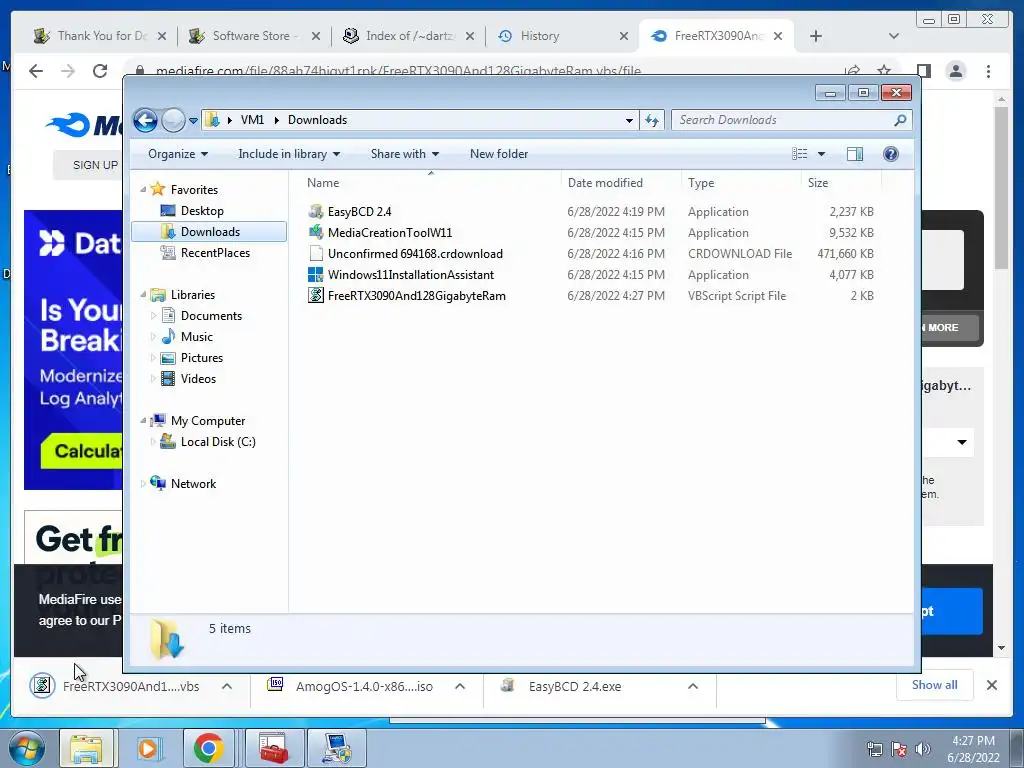
Task: Open Chrome profile avatar
Action: pyautogui.click(x=955, y=71)
